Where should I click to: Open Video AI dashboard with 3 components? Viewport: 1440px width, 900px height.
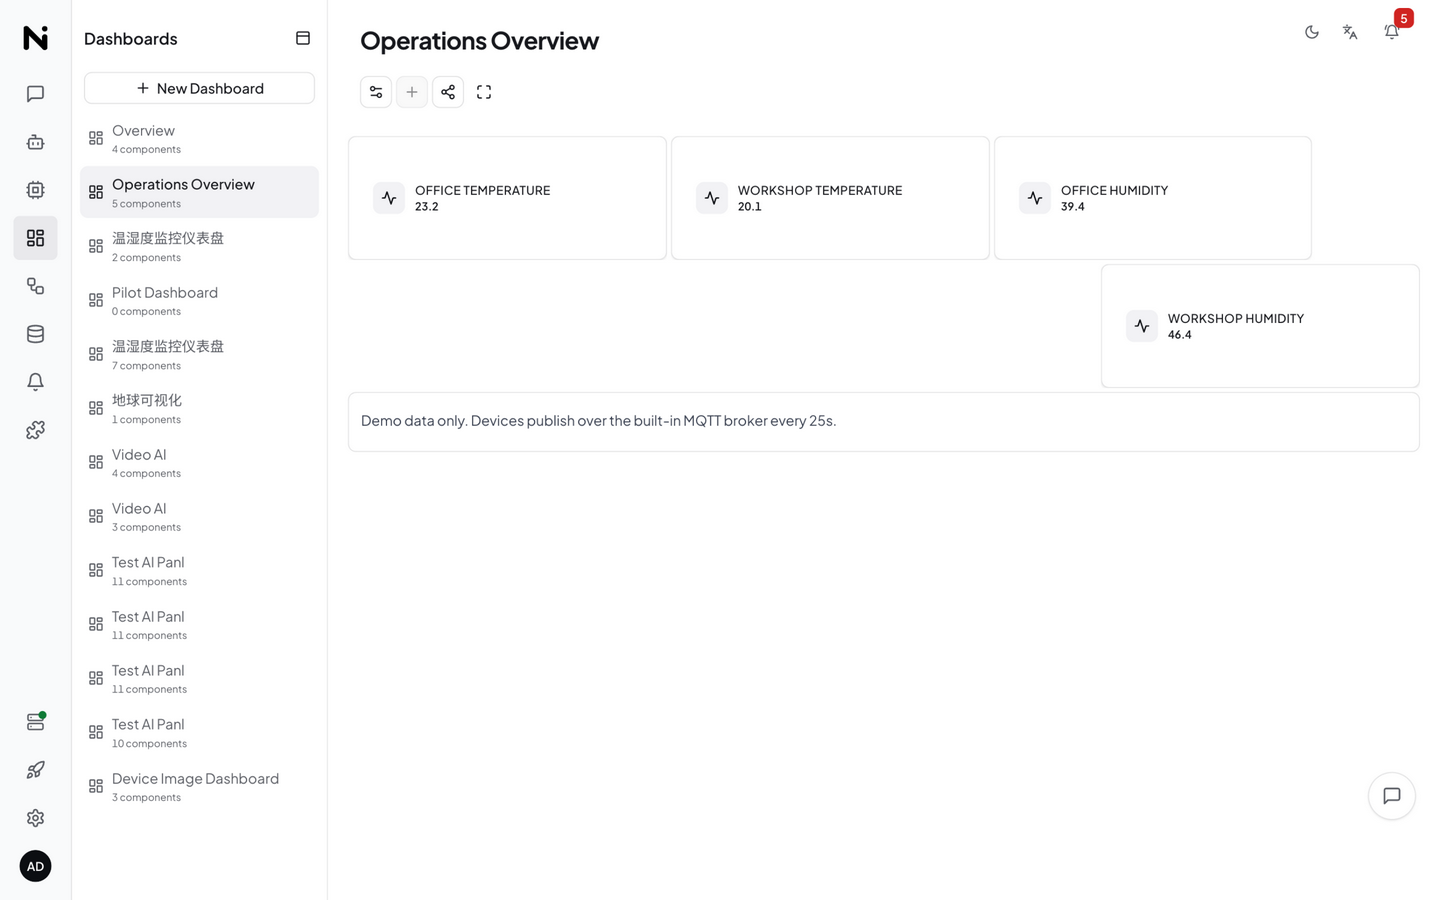pos(199,516)
